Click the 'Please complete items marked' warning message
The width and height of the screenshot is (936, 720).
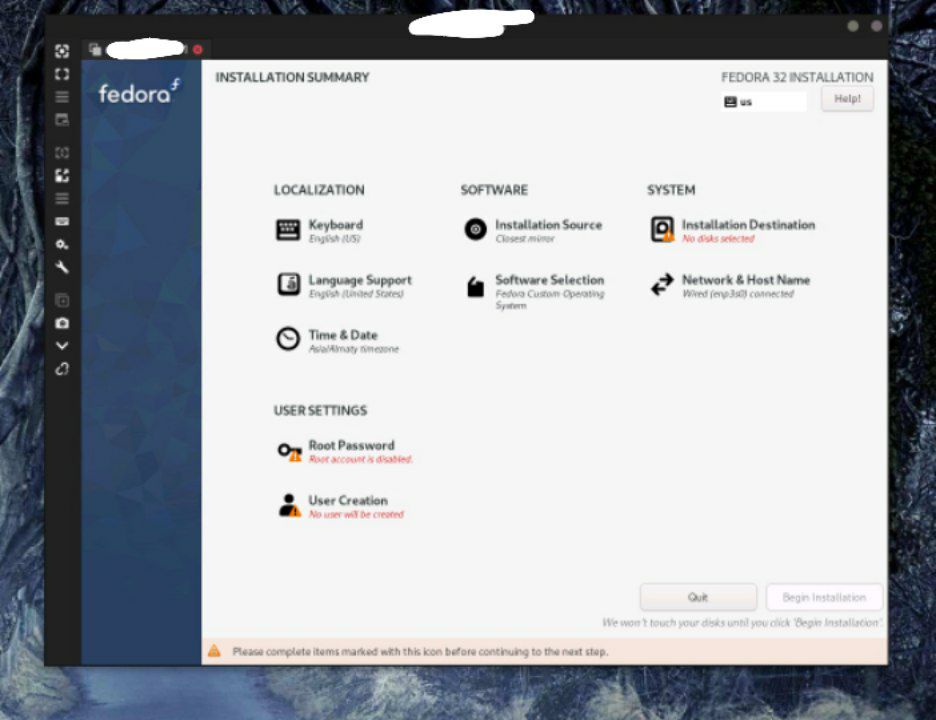tap(420, 651)
